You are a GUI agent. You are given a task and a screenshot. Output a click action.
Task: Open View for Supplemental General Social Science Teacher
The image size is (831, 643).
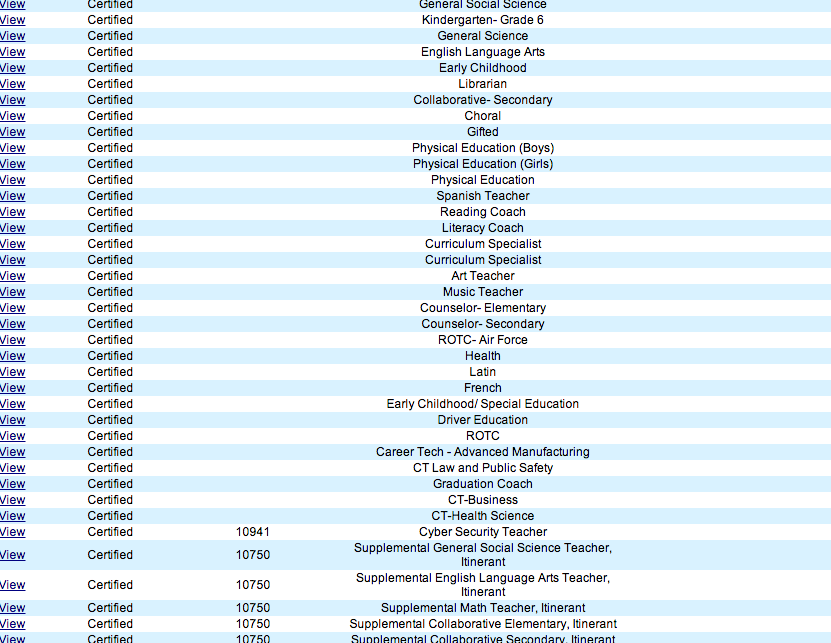pyautogui.click(x=12, y=555)
